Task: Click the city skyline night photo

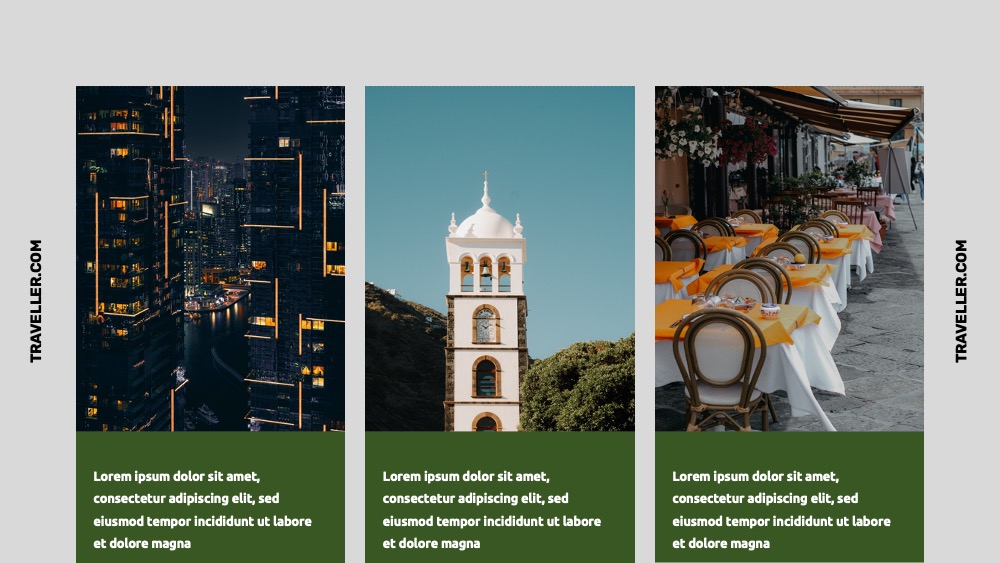Action: (x=210, y=259)
